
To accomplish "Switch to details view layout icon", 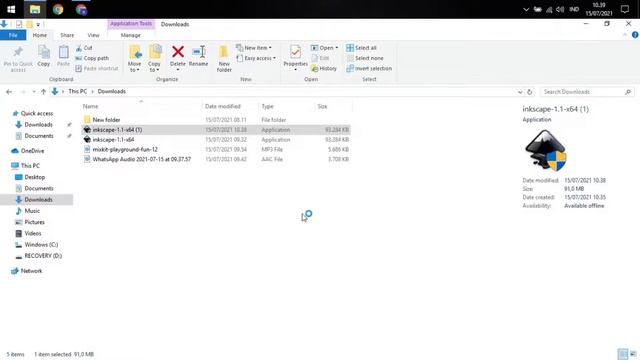I will [623, 354].
